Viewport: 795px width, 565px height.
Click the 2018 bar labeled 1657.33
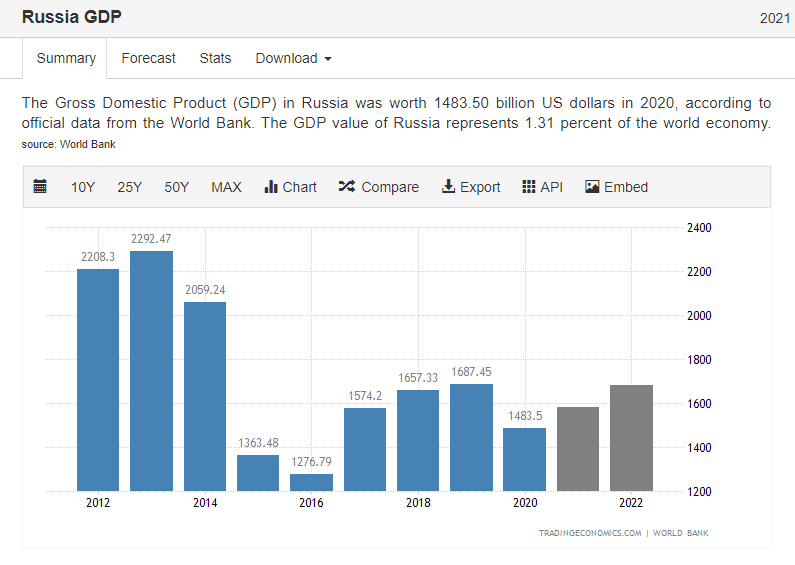tap(418, 440)
